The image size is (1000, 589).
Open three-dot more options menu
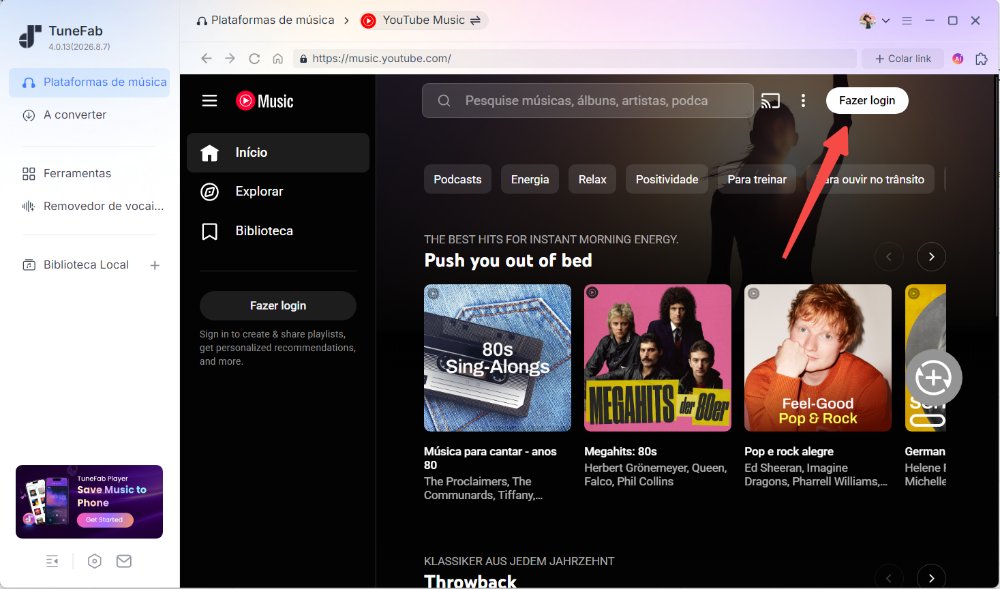[x=803, y=101]
